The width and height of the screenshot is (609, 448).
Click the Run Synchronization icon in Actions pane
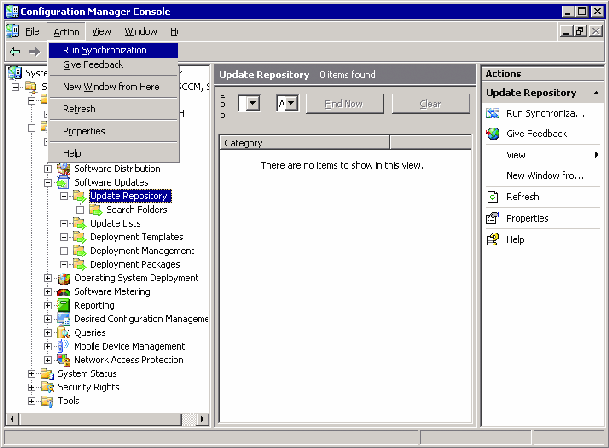click(492, 113)
